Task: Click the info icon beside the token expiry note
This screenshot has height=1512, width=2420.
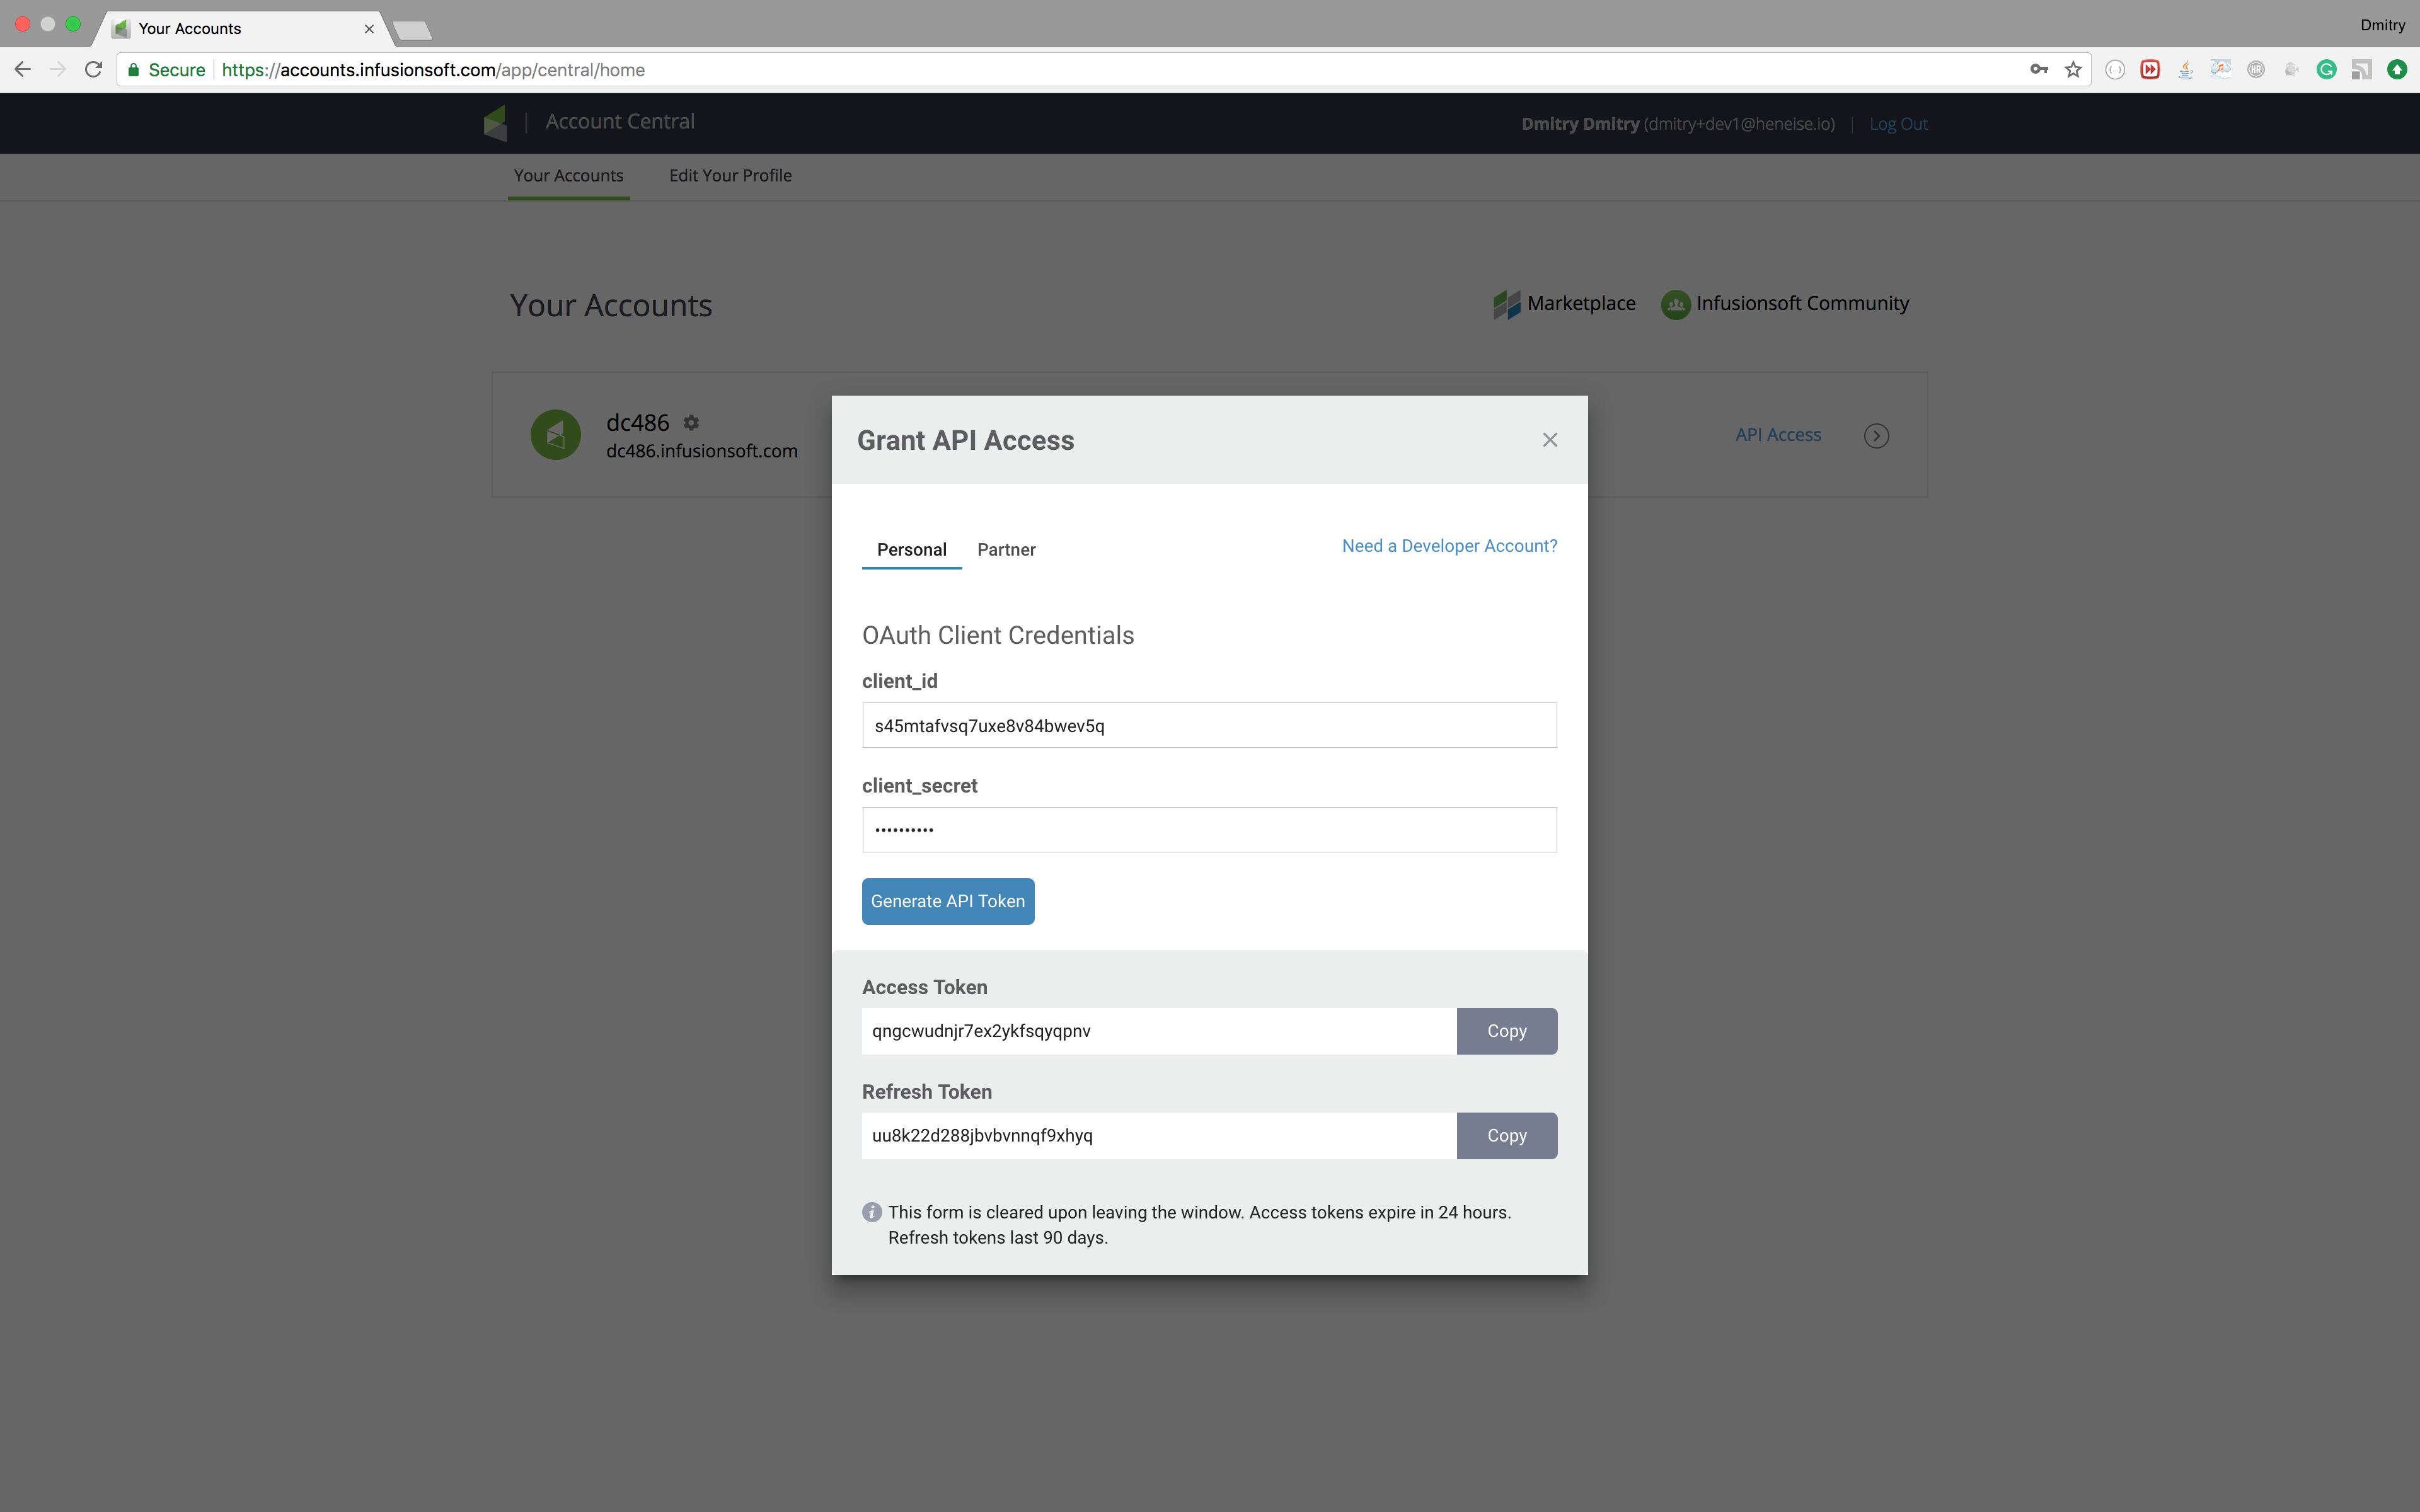Action: click(x=872, y=1212)
